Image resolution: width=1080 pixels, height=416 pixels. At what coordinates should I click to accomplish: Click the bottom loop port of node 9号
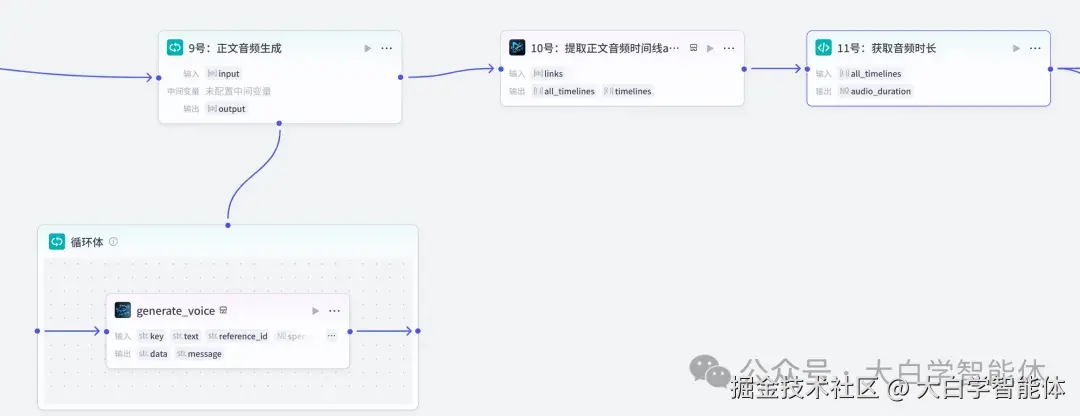click(279, 123)
